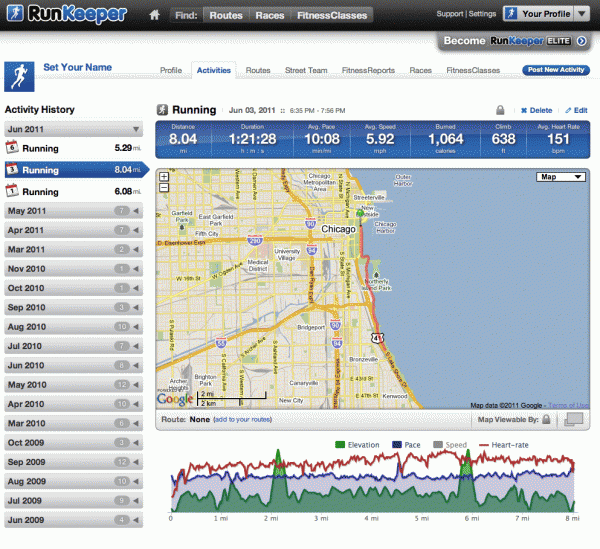Switch to the Profile tab
Image resolution: width=600 pixels, height=549 pixels.
[x=171, y=70]
